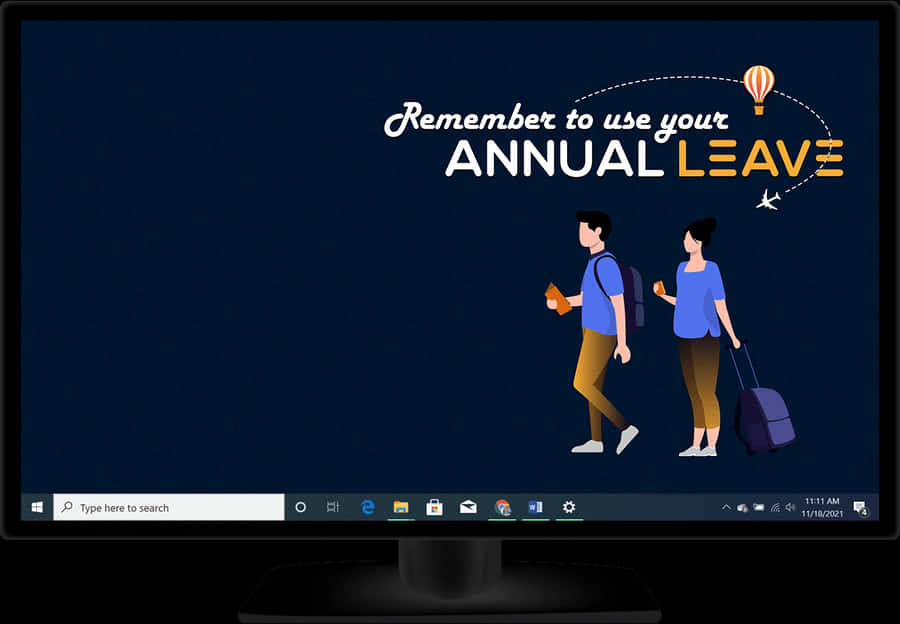Image resolution: width=900 pixels, height=624 pixels.
Task: Open the Settings gear app
Action: point(569,507)
